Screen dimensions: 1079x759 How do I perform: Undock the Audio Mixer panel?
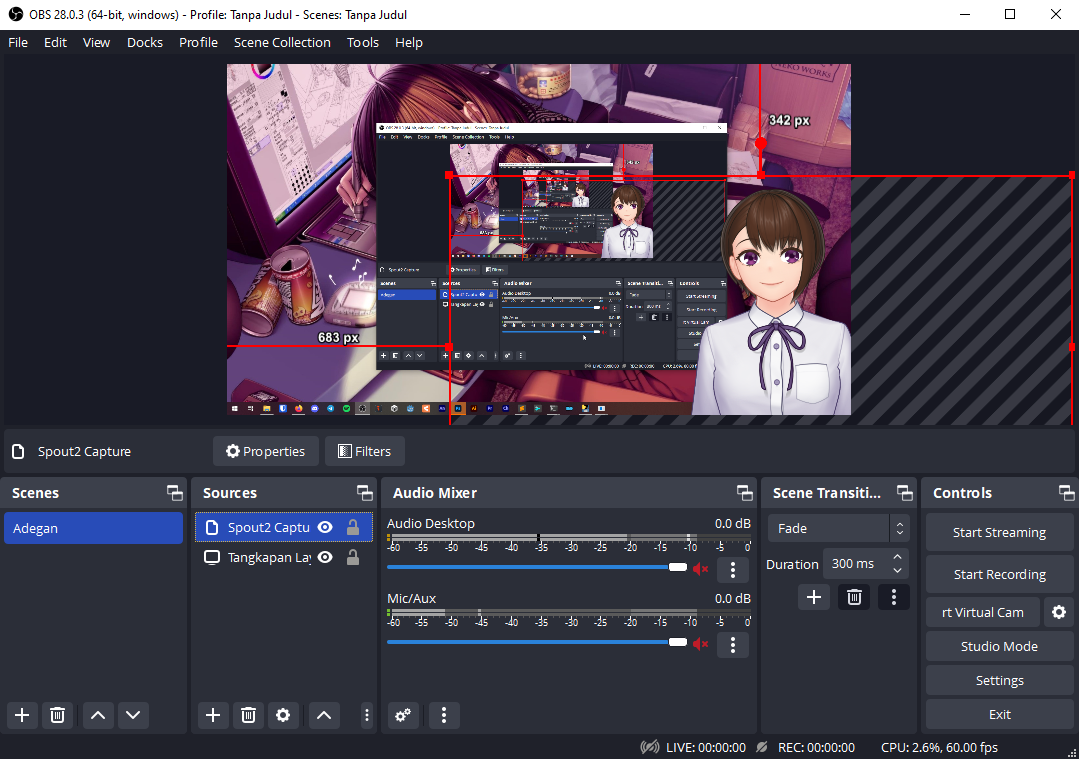[x=745, y=493]
